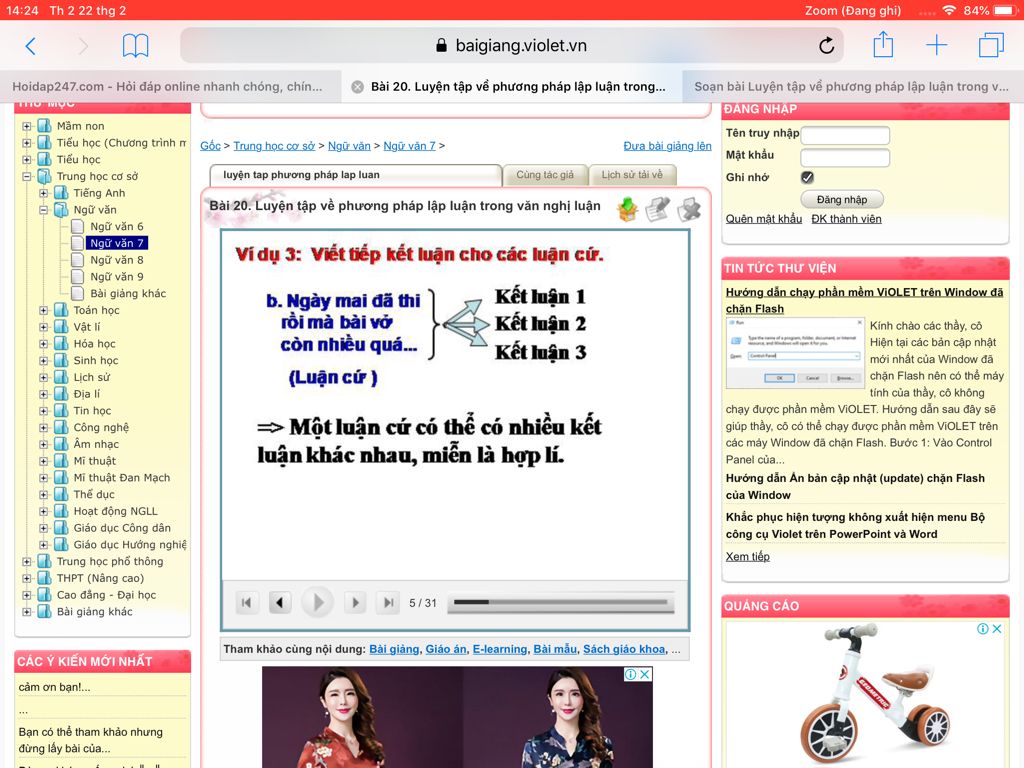This screenshot has height=768, width=1024.
Task: Go to previous slide in player
Action: (x=280, y=602)
